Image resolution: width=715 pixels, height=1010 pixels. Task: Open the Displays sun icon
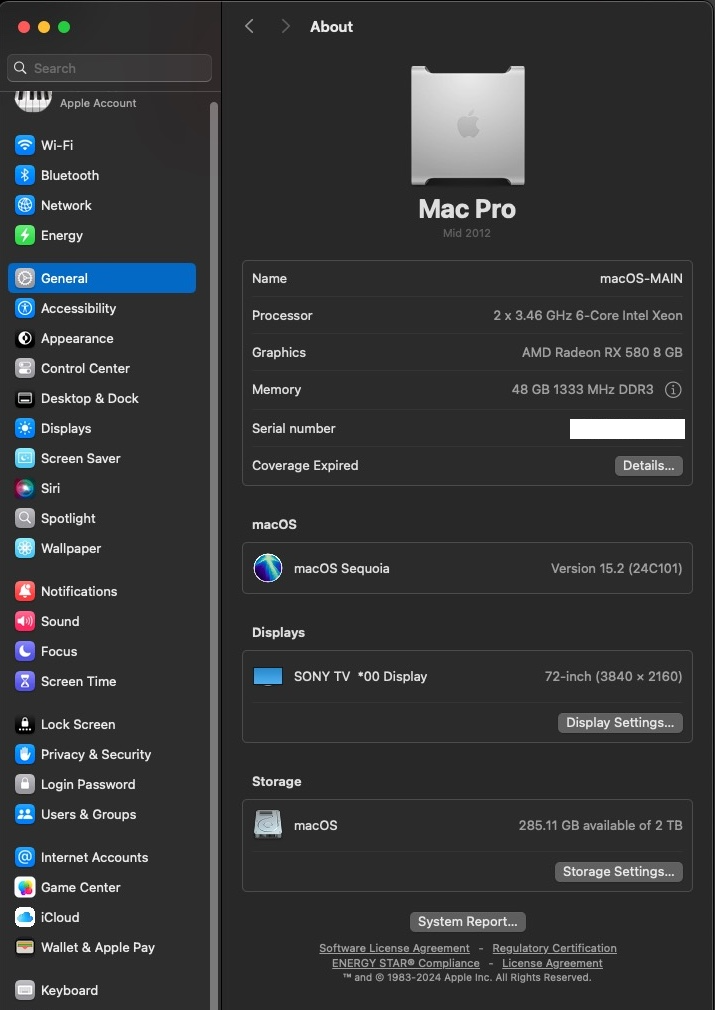24,428
